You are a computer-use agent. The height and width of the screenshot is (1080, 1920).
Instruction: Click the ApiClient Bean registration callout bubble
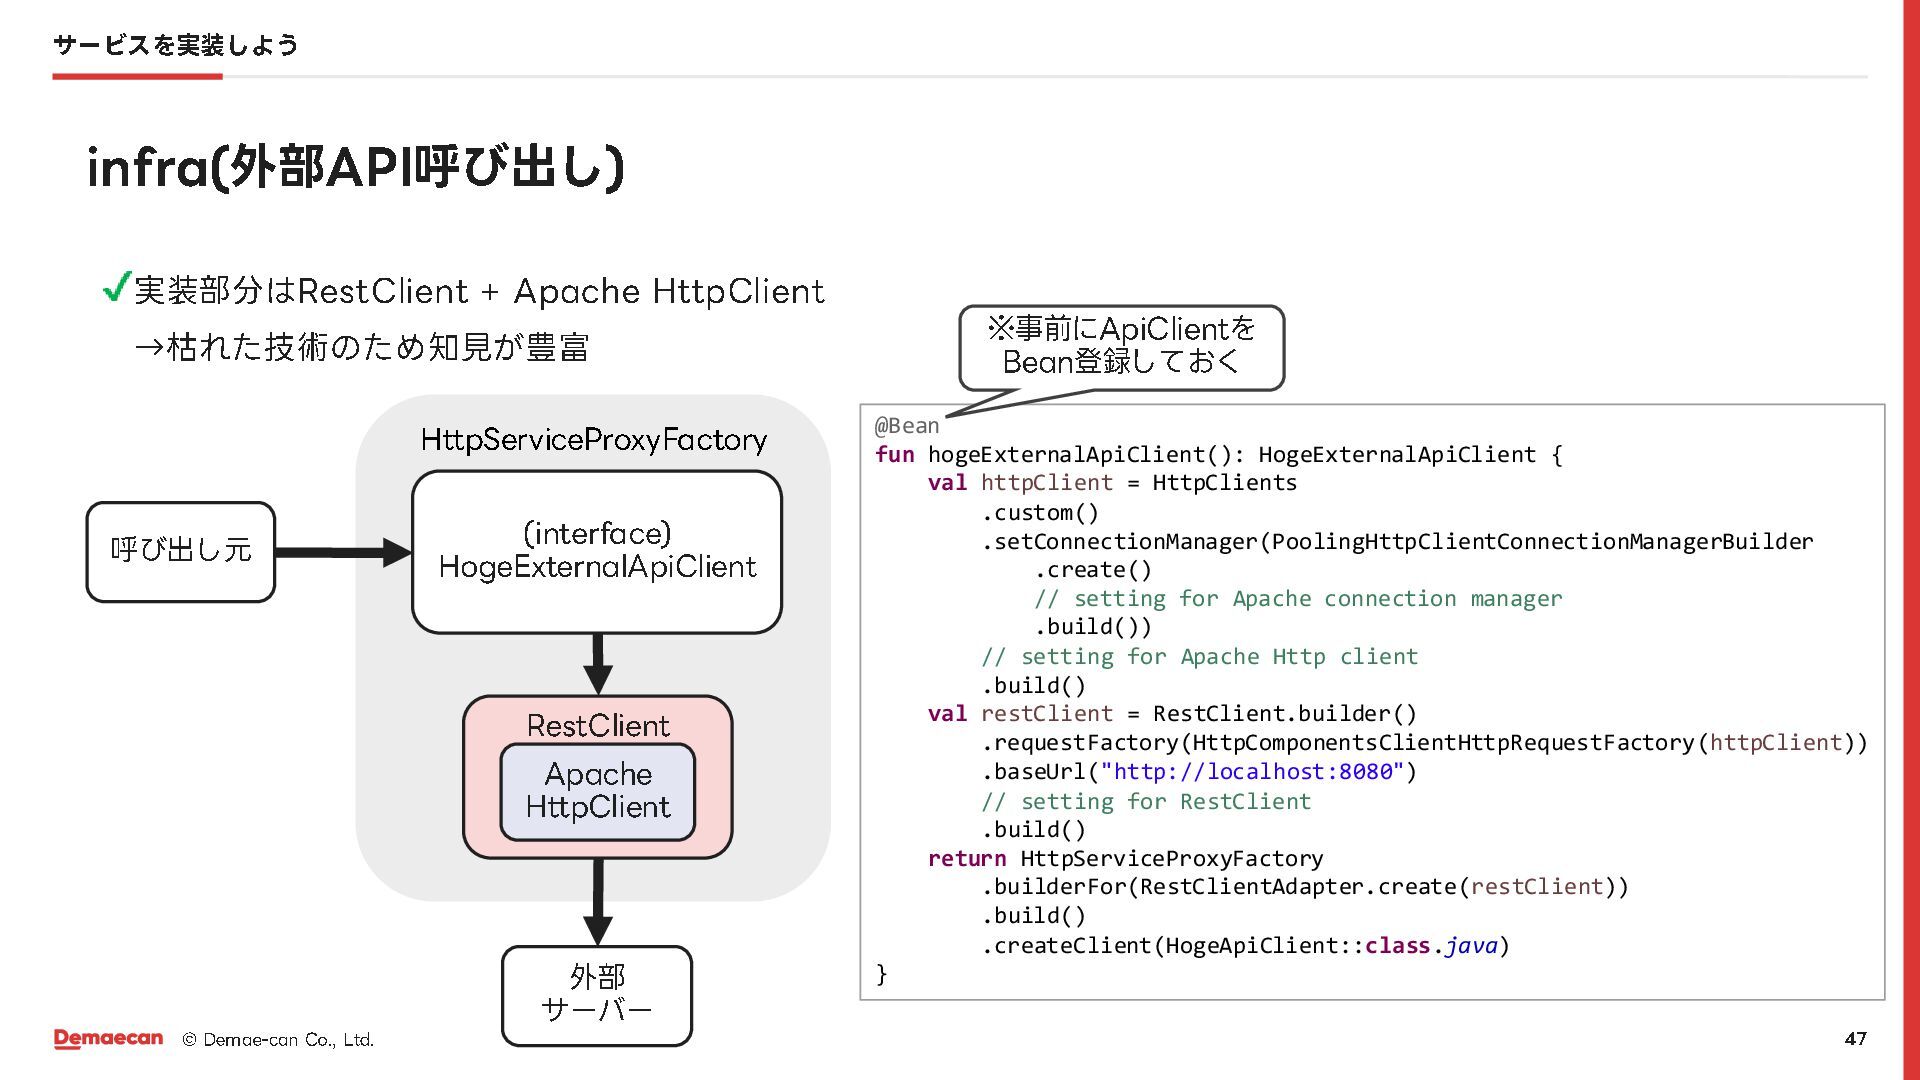pos(1121,346)
